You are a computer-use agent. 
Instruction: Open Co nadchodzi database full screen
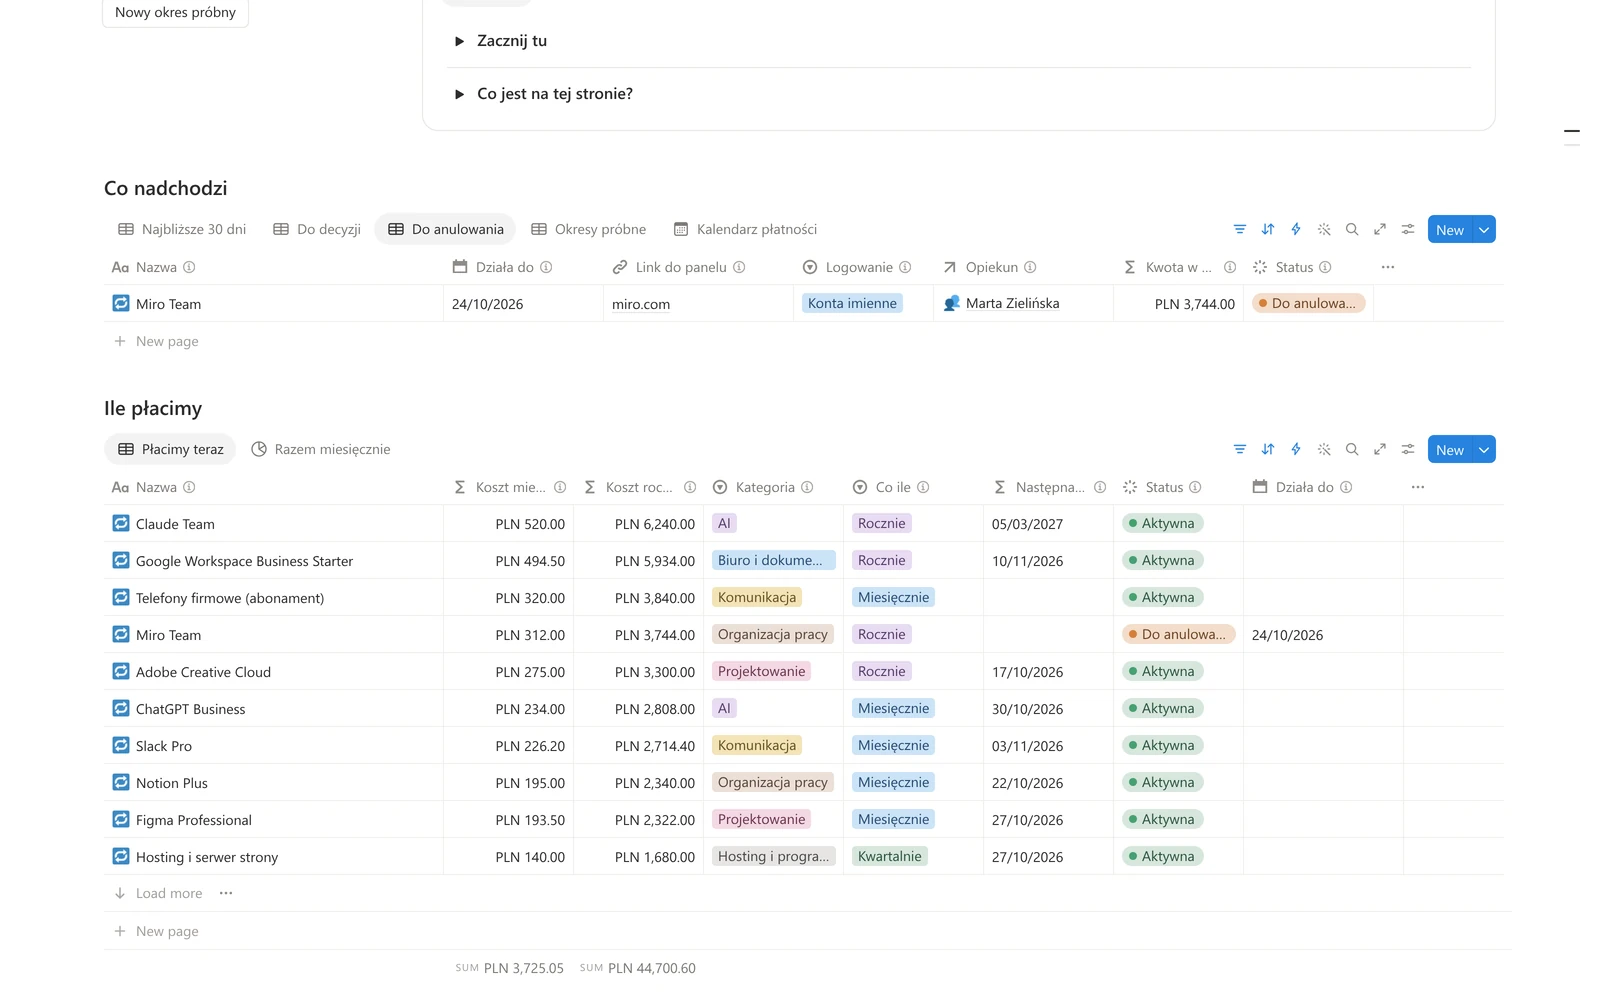[1380, 229]
